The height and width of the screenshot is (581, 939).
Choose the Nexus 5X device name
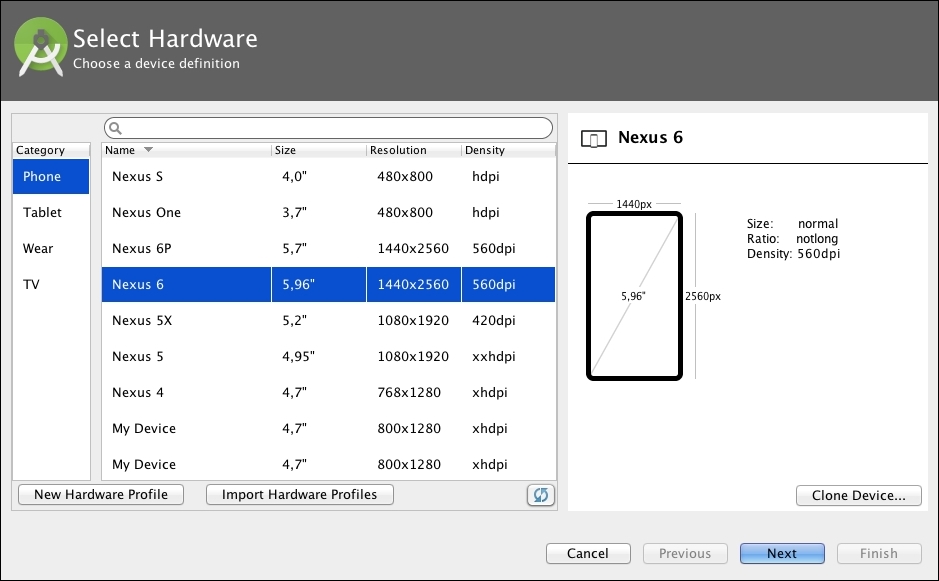point(142,320)
